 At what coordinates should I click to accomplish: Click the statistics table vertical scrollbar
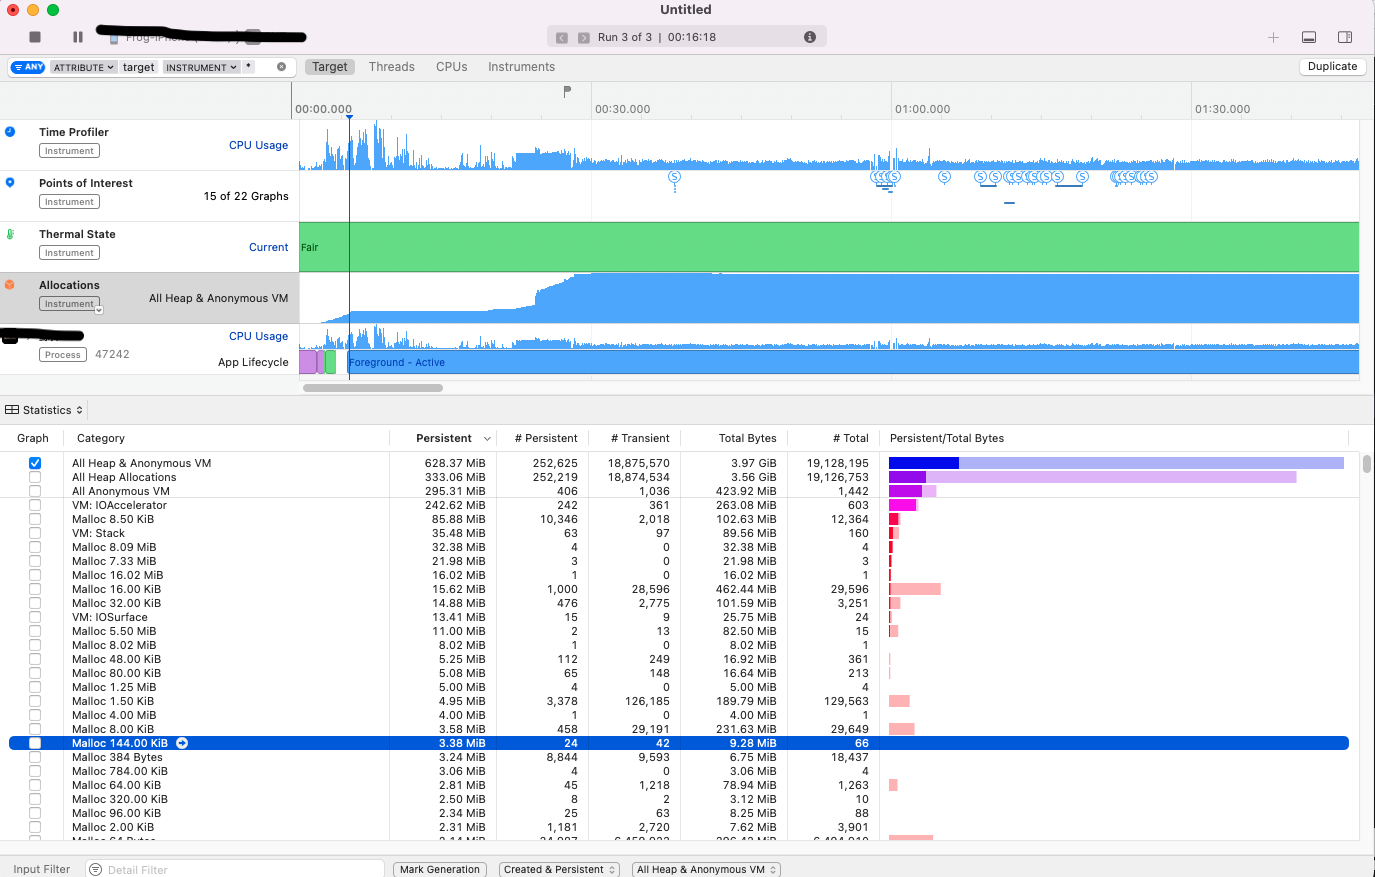(x=1367, y=464)
